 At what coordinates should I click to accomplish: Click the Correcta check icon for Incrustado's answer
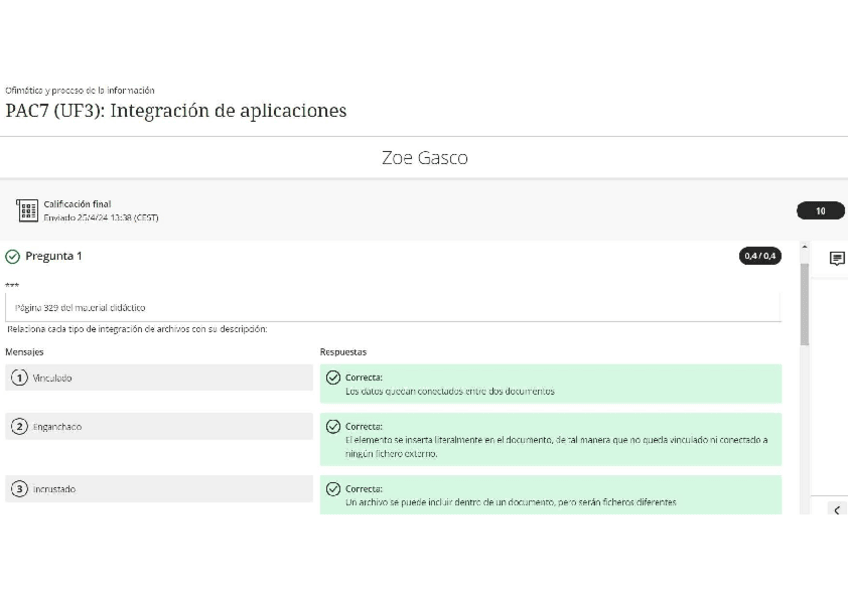[x=334, y=489]
